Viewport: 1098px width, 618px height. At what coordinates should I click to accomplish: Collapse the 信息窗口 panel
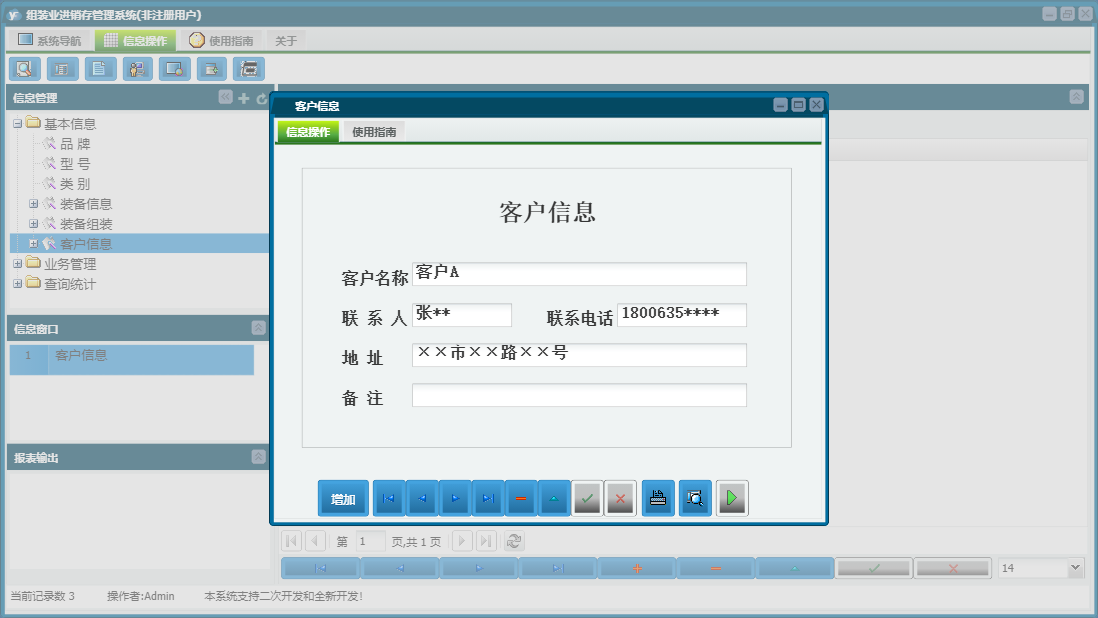coord(258,328)
